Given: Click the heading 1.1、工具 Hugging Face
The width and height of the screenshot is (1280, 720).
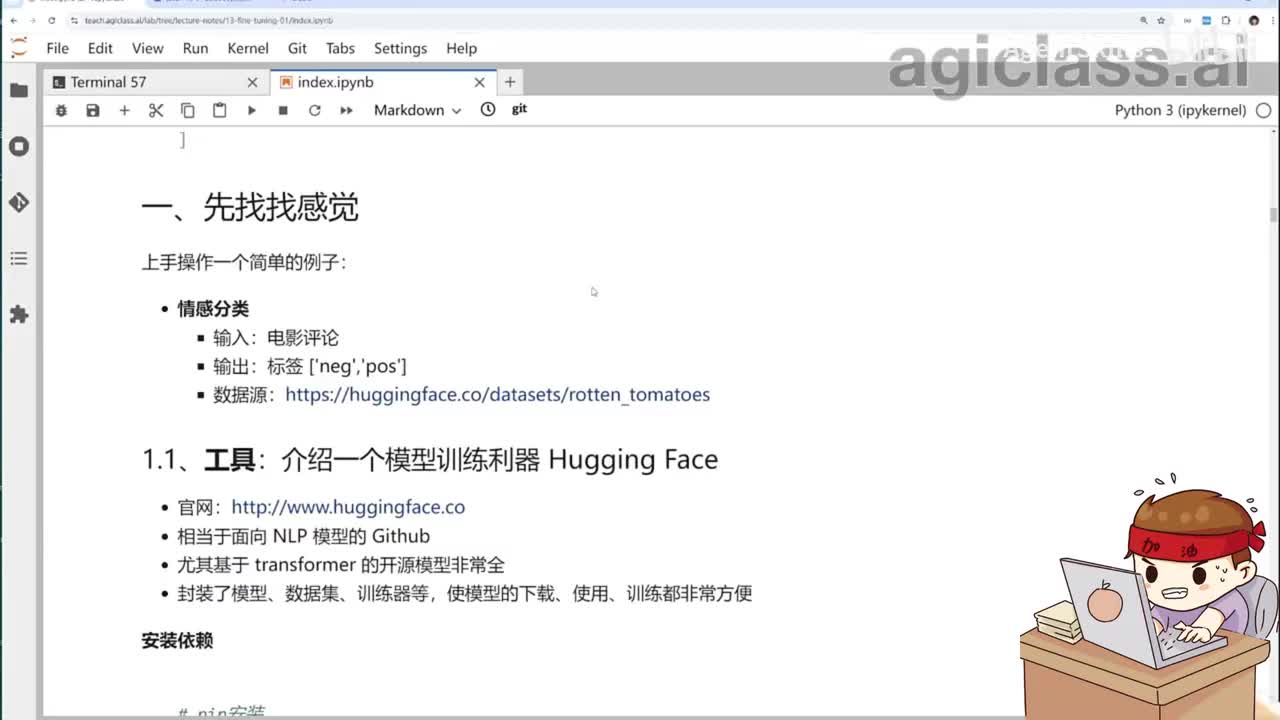Looking at the screenshot, I should point(430,459).
